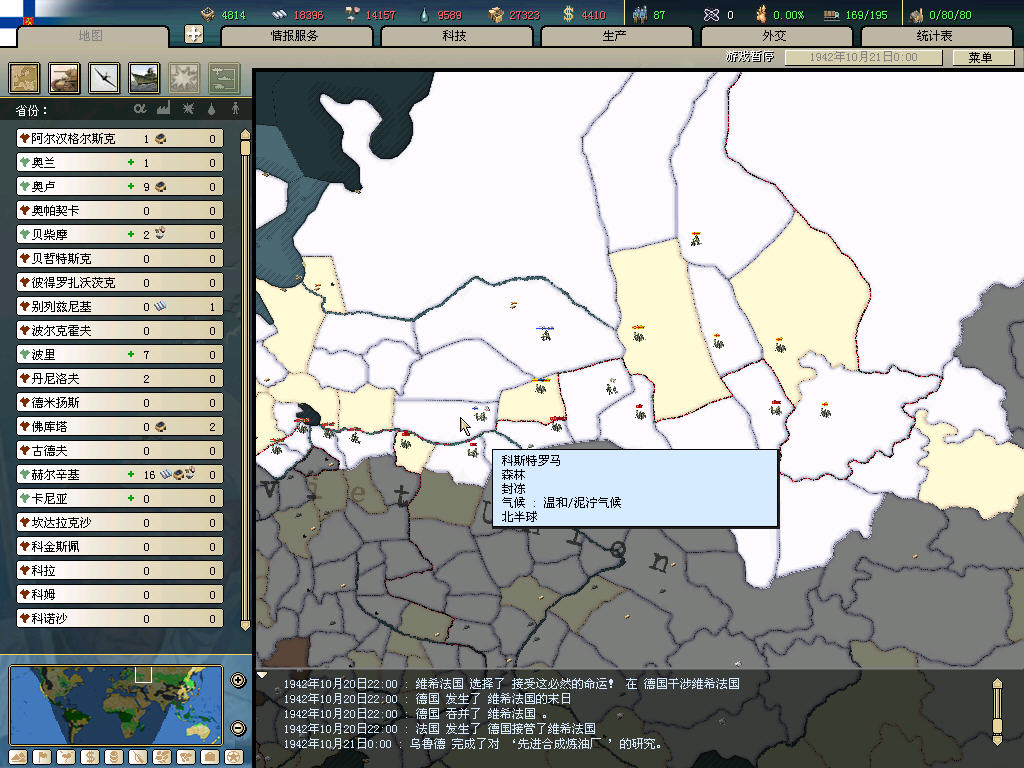Viewport: 1024px width, 768px height.
Task: Click the money dollar icon in top bar
Action: pyautogui.click(x=568, y=14)
